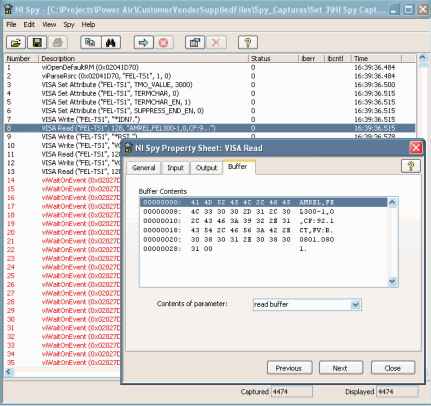This screenshot has width=431, height=406.
Task: Select row 6 VISA Set Attribute SUPPRESS_END_EN
Action: click(210, 111)
